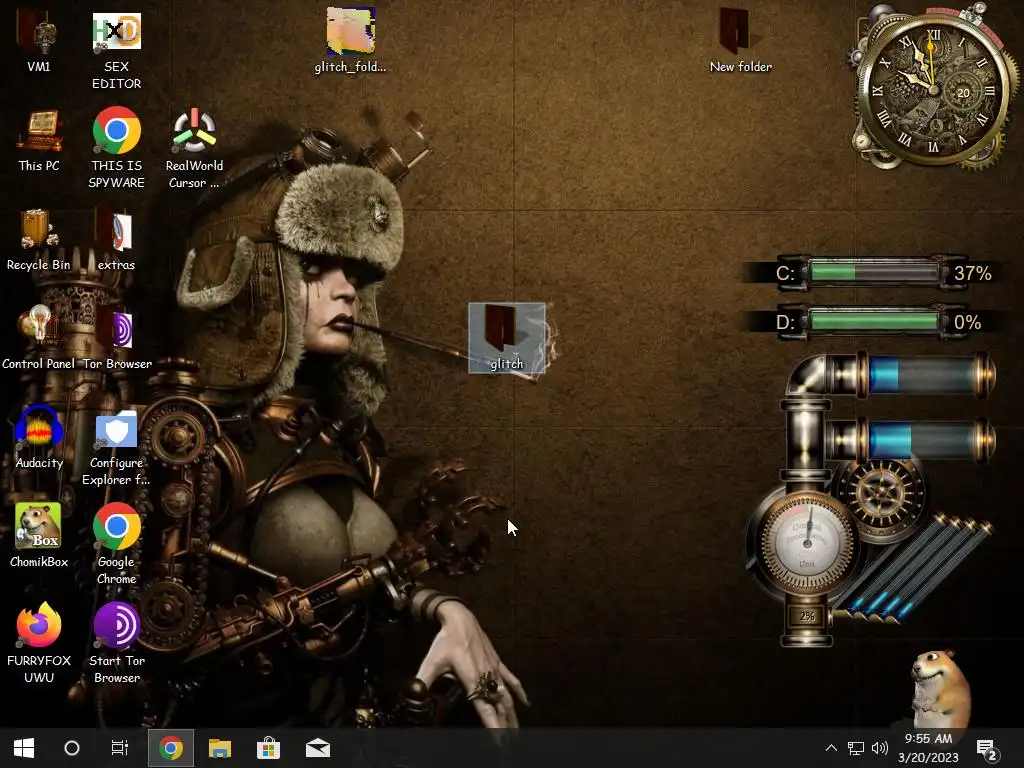Click the steampunk analog clock gadget
This screenshot has width=1024, height=768.
coord(933,88)
